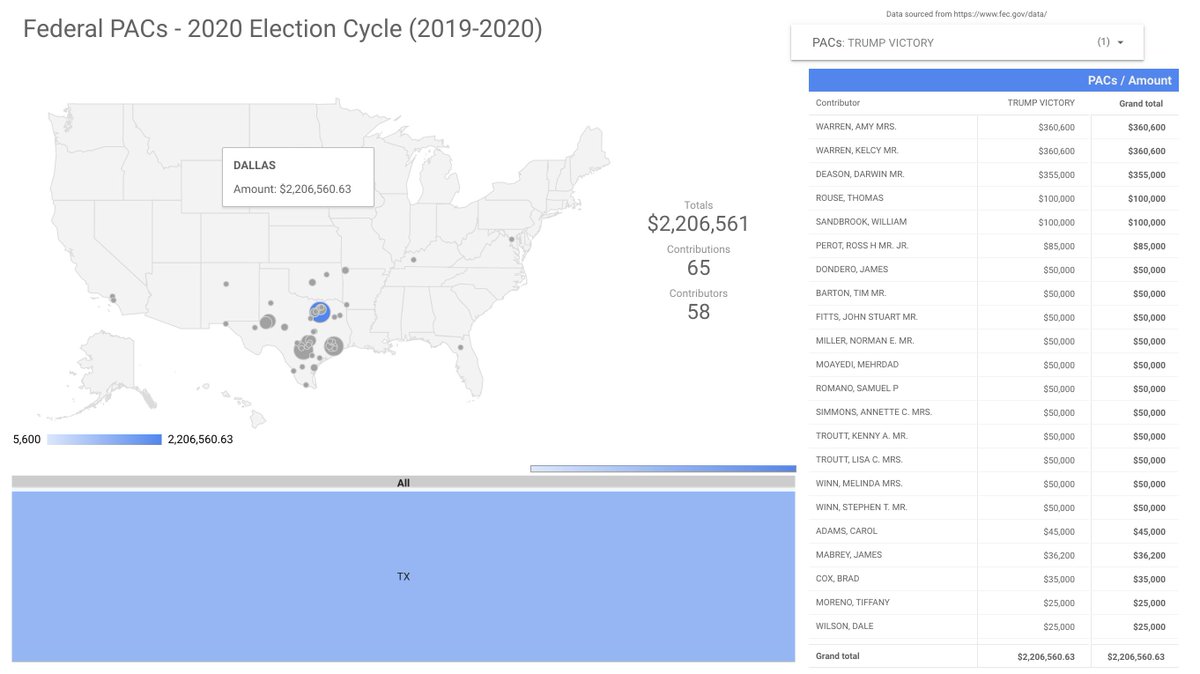
Task: Select MABREY, JAMES contributor
Action: 849,555
